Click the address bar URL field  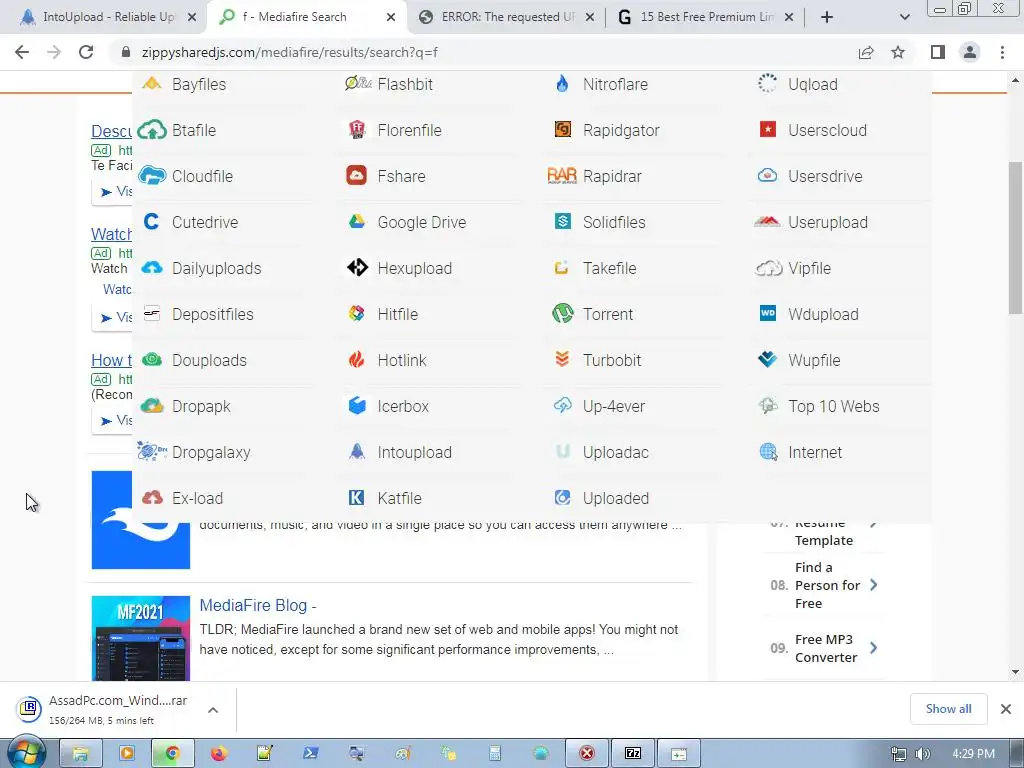click(483, 52)
